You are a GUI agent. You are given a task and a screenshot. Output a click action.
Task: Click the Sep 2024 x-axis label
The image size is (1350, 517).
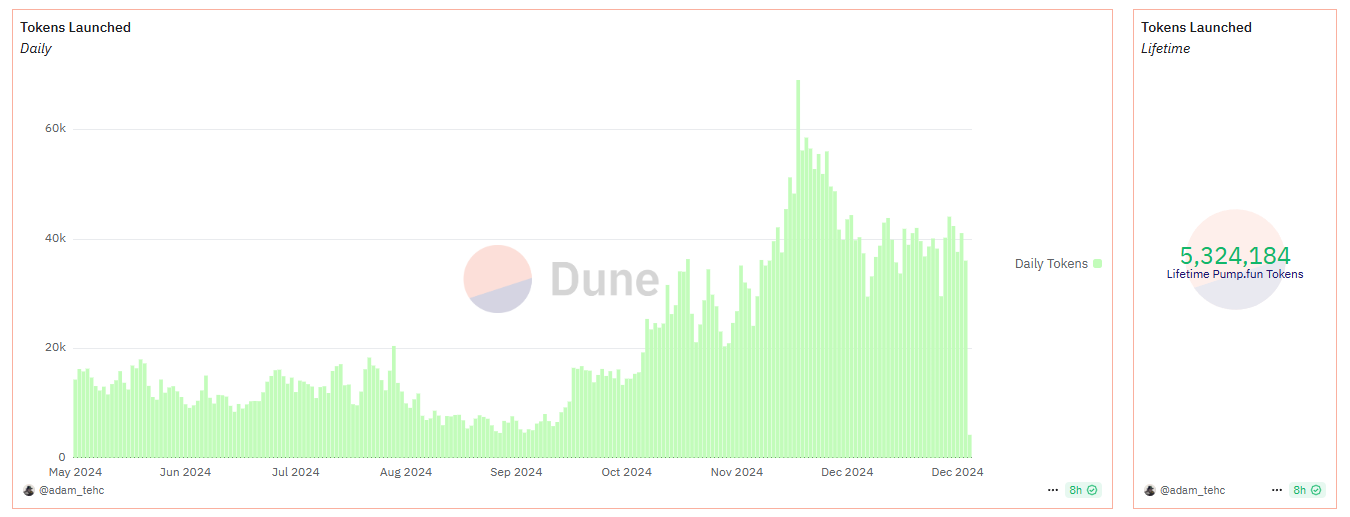pos(515,472)
